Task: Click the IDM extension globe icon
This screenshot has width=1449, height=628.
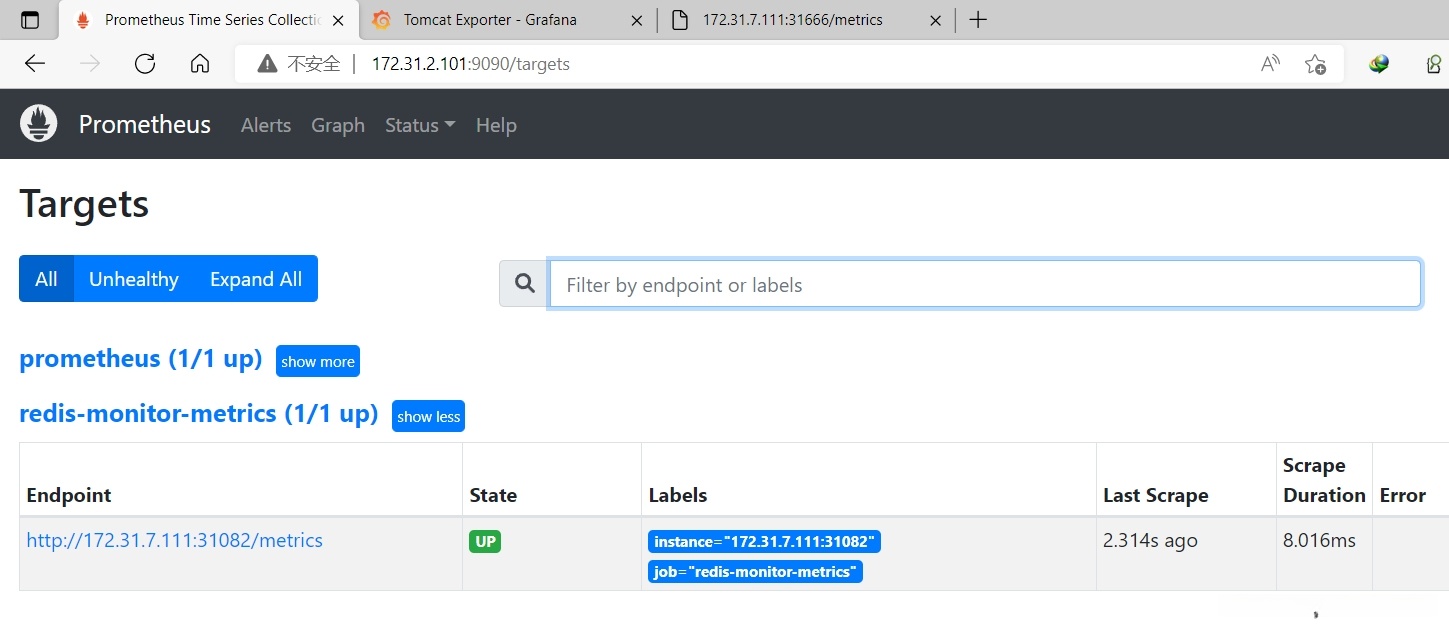Action: pyautogui.click(x=1379, y=64)
